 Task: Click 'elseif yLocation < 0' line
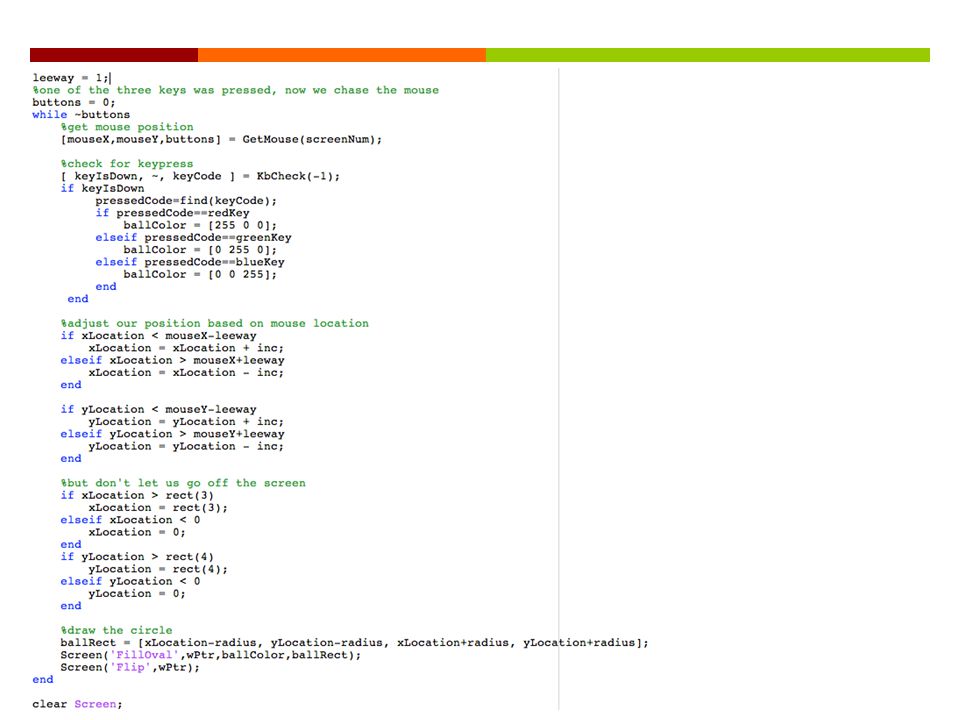point(130,580)
